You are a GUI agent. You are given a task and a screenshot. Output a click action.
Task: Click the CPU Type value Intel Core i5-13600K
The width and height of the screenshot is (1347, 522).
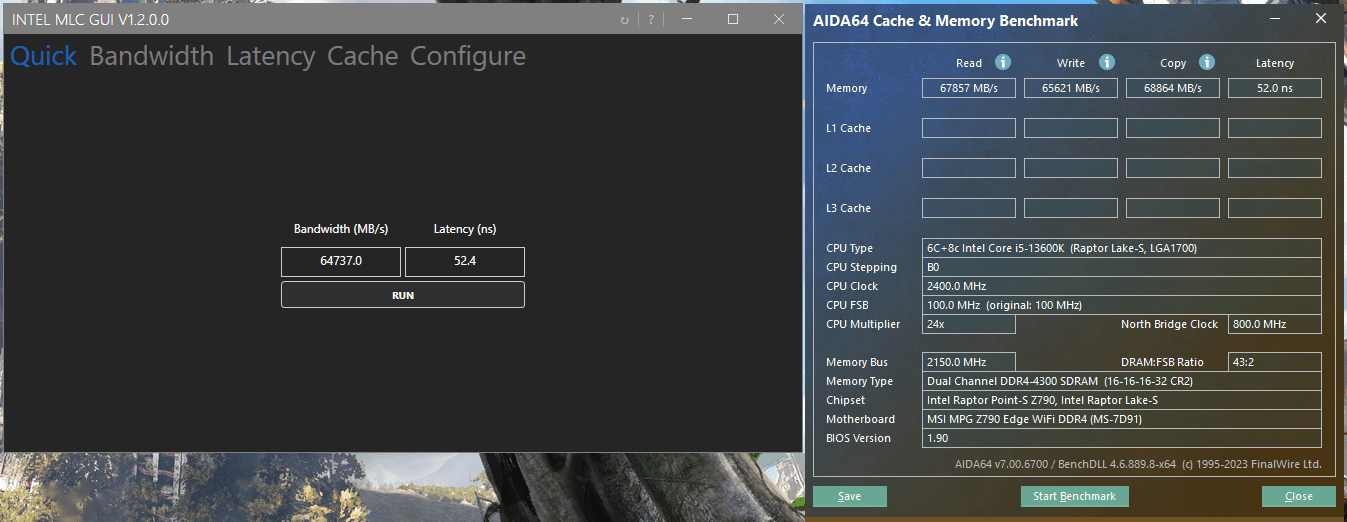[x=1122, y=248]
